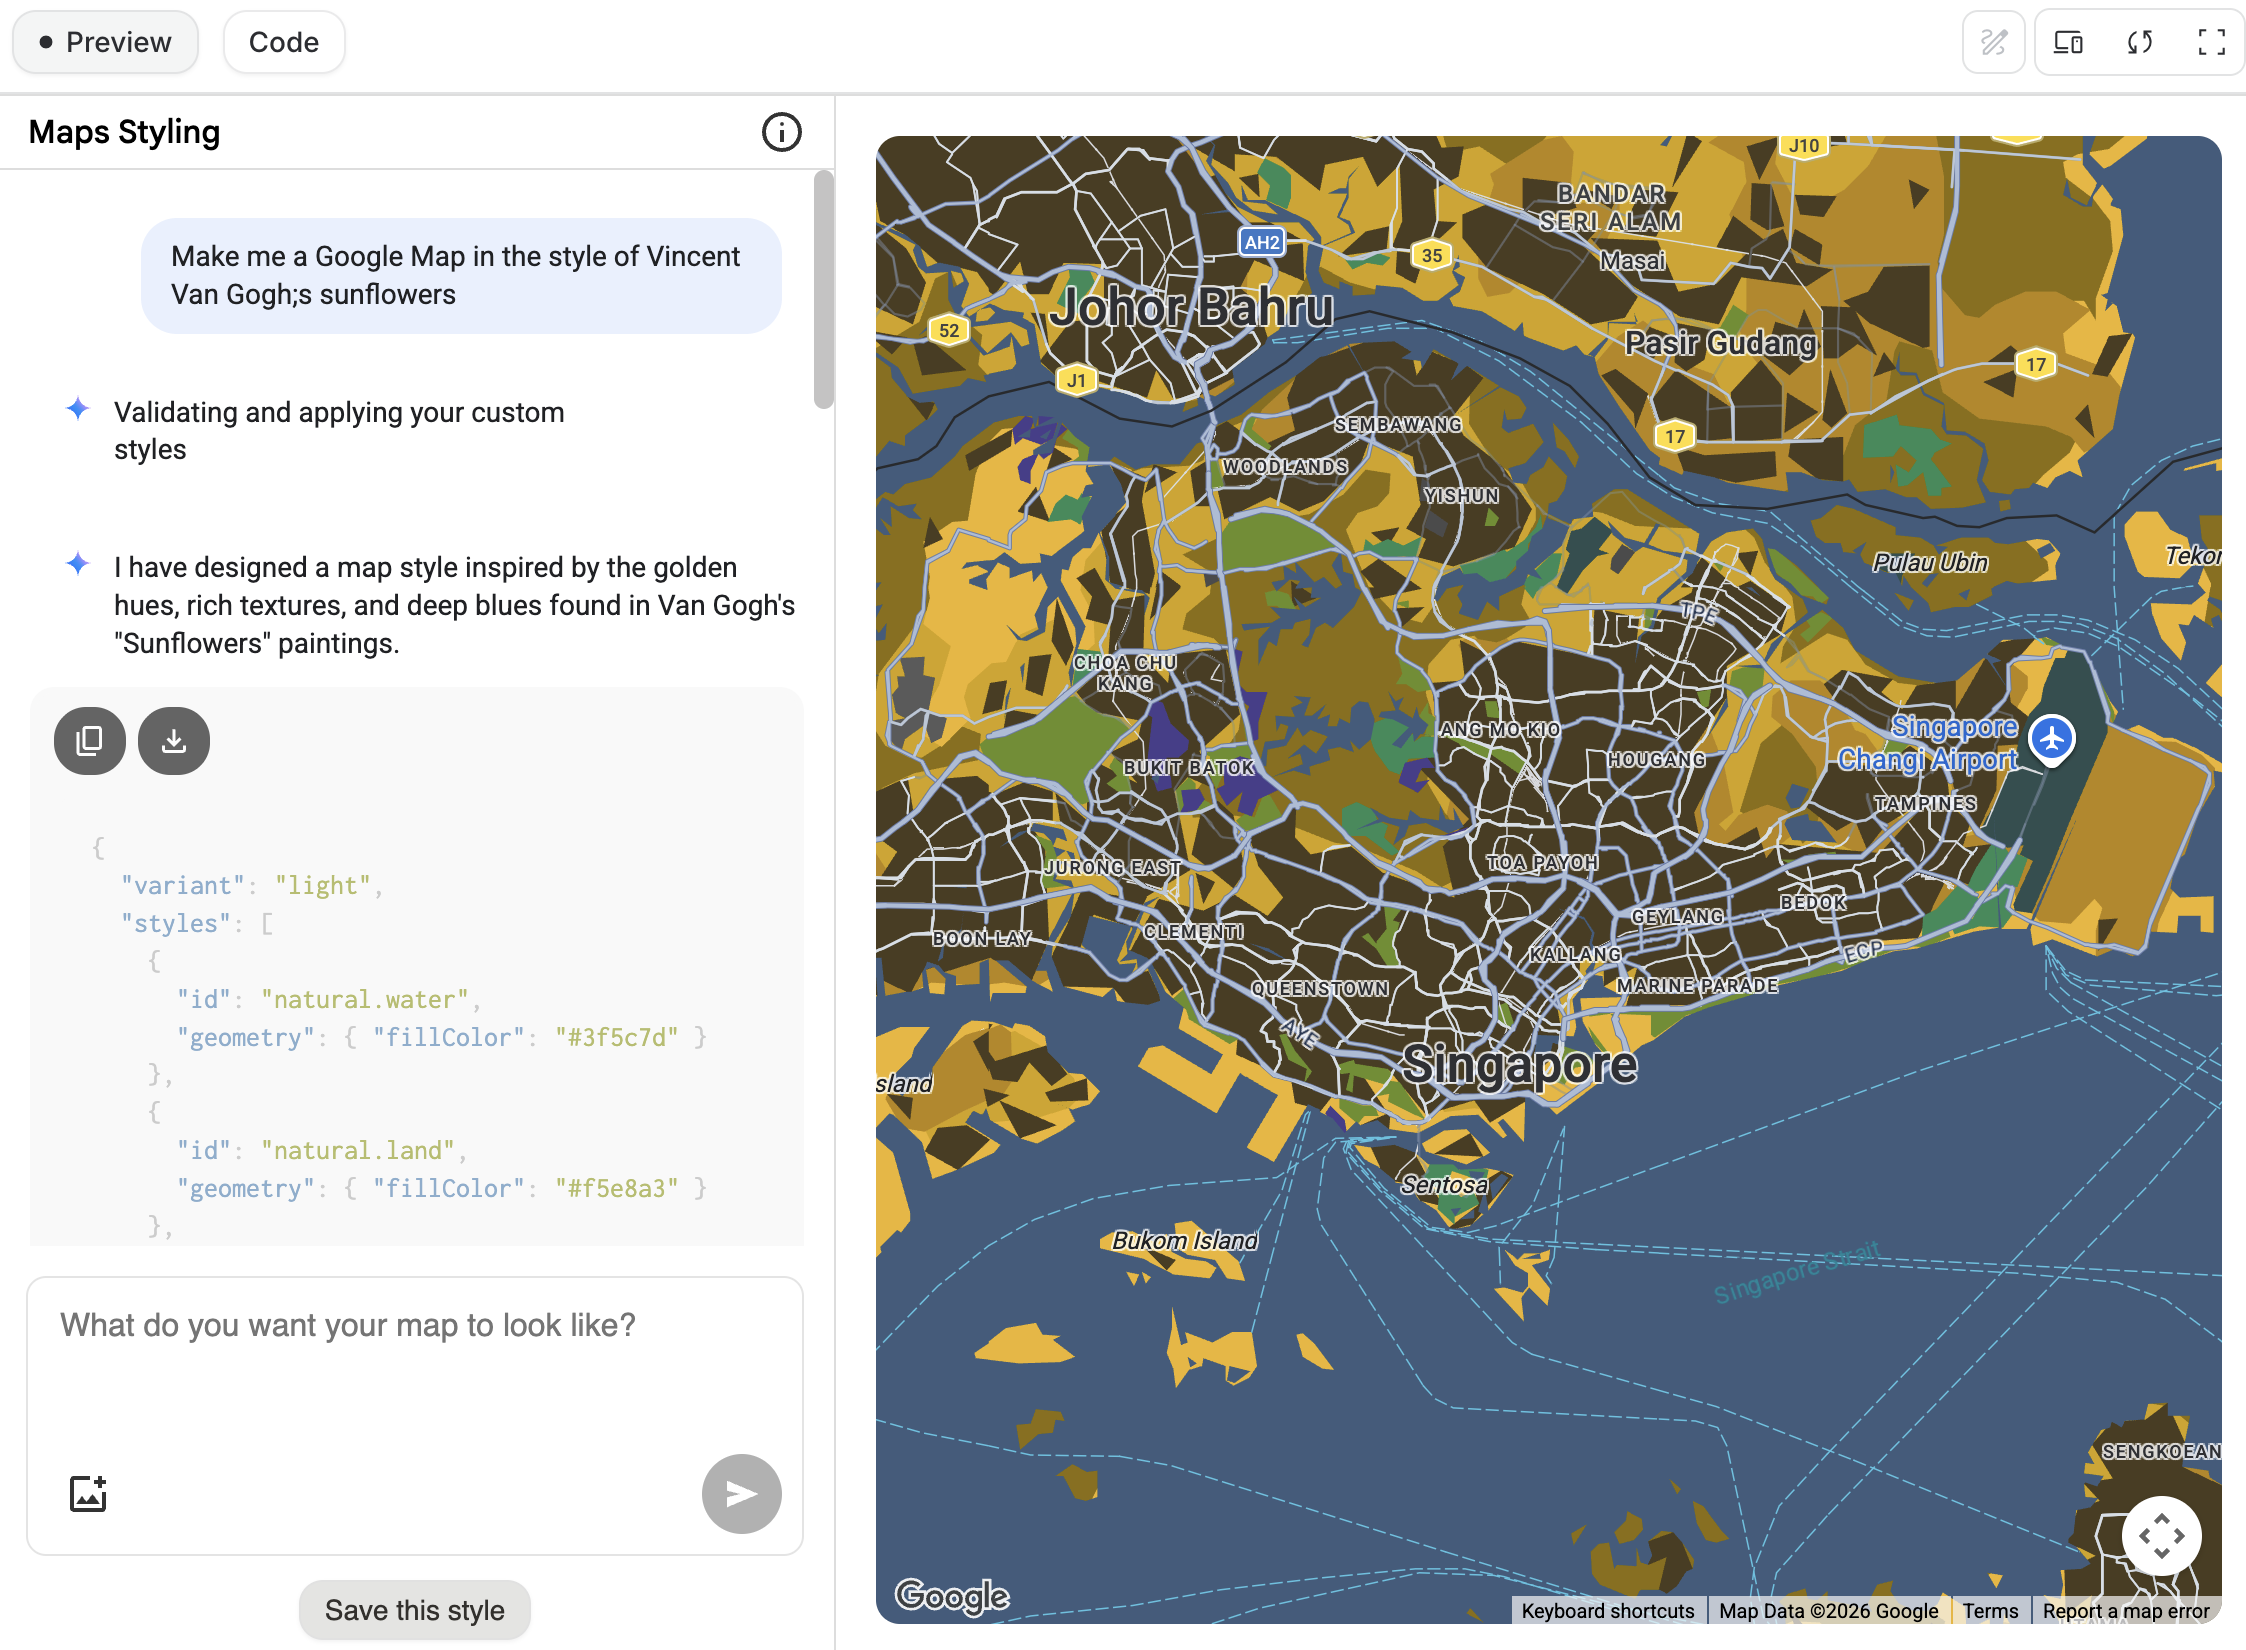Click the SEMBAWANG district label
2246x1650 pixels.
(x=1398, y=425)
